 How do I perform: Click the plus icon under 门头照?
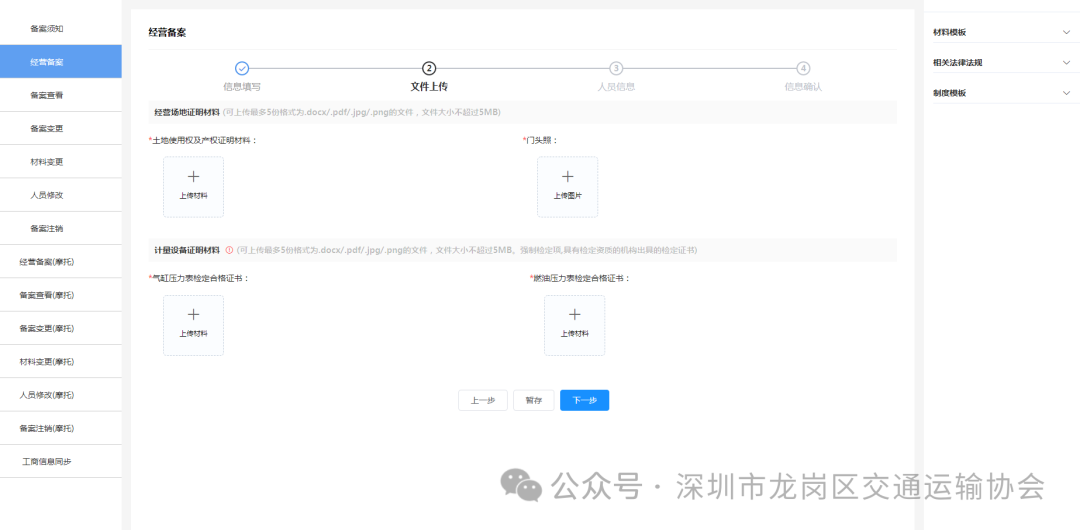tap(567, 177)
